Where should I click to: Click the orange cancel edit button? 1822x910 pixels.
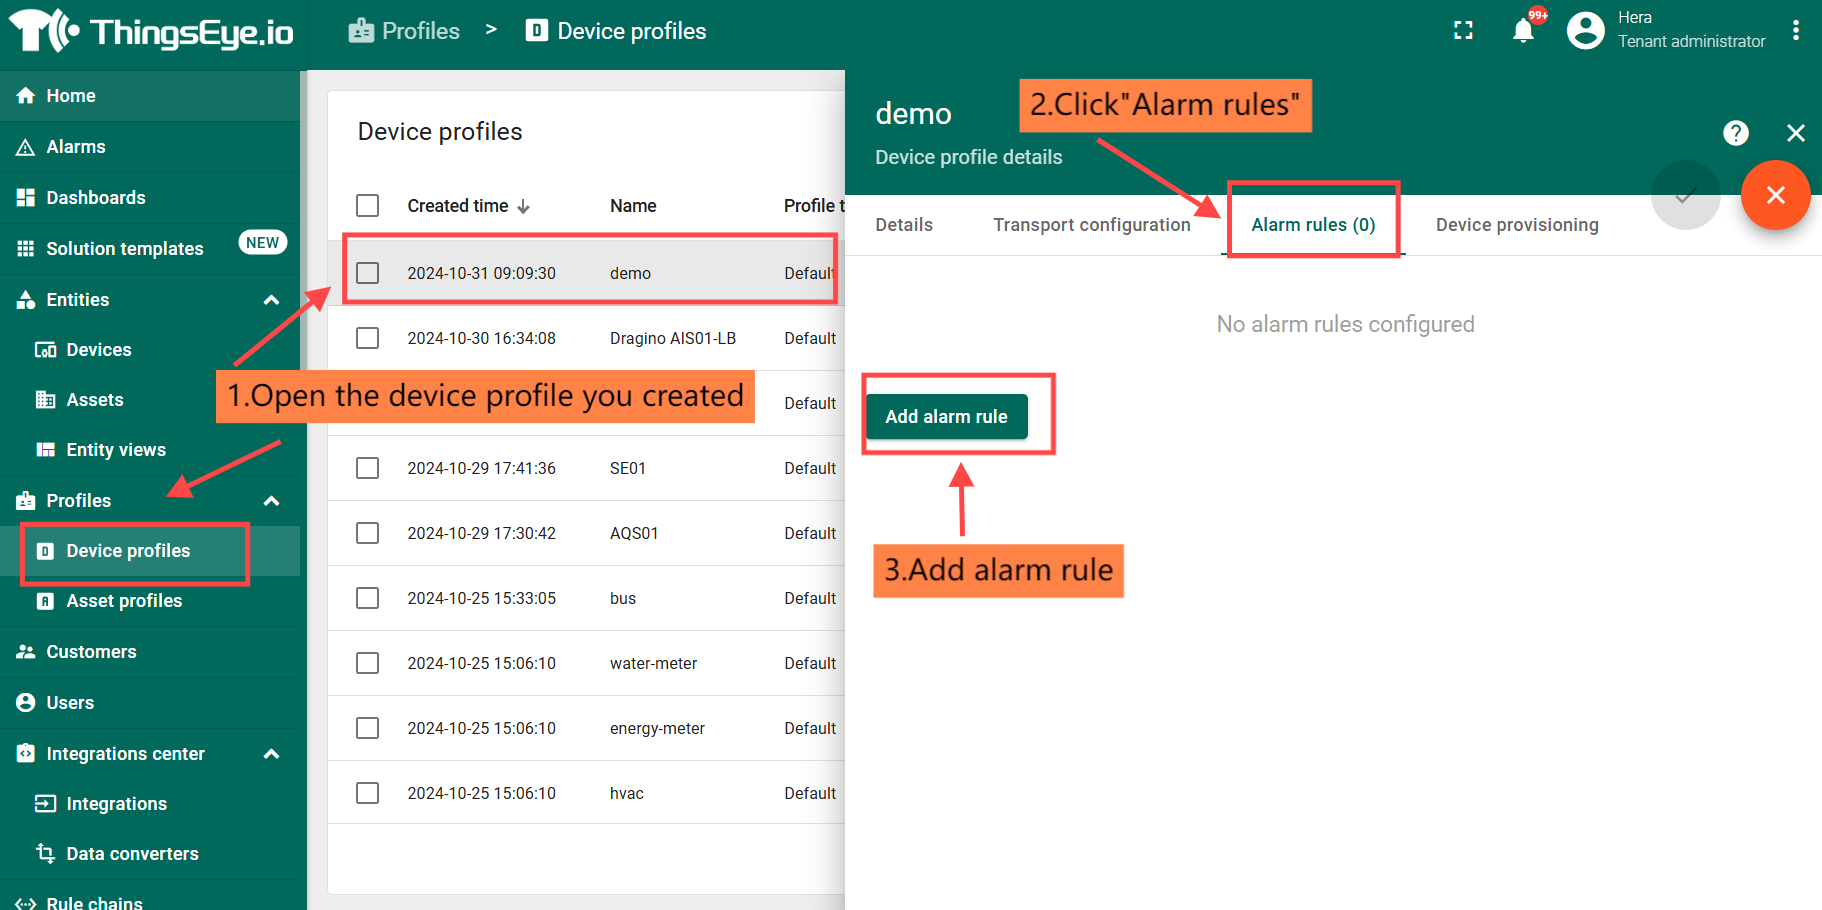tap(1775, 195)
